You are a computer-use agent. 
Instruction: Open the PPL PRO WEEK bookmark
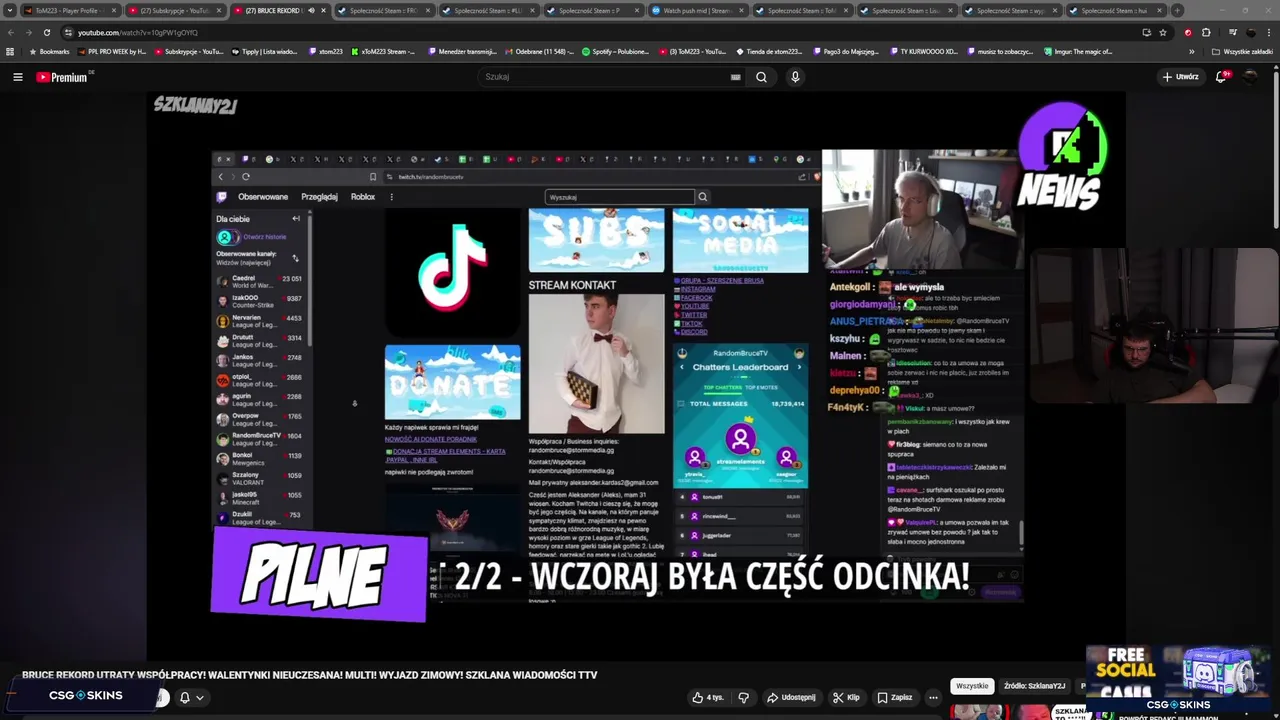click(112, 51)
